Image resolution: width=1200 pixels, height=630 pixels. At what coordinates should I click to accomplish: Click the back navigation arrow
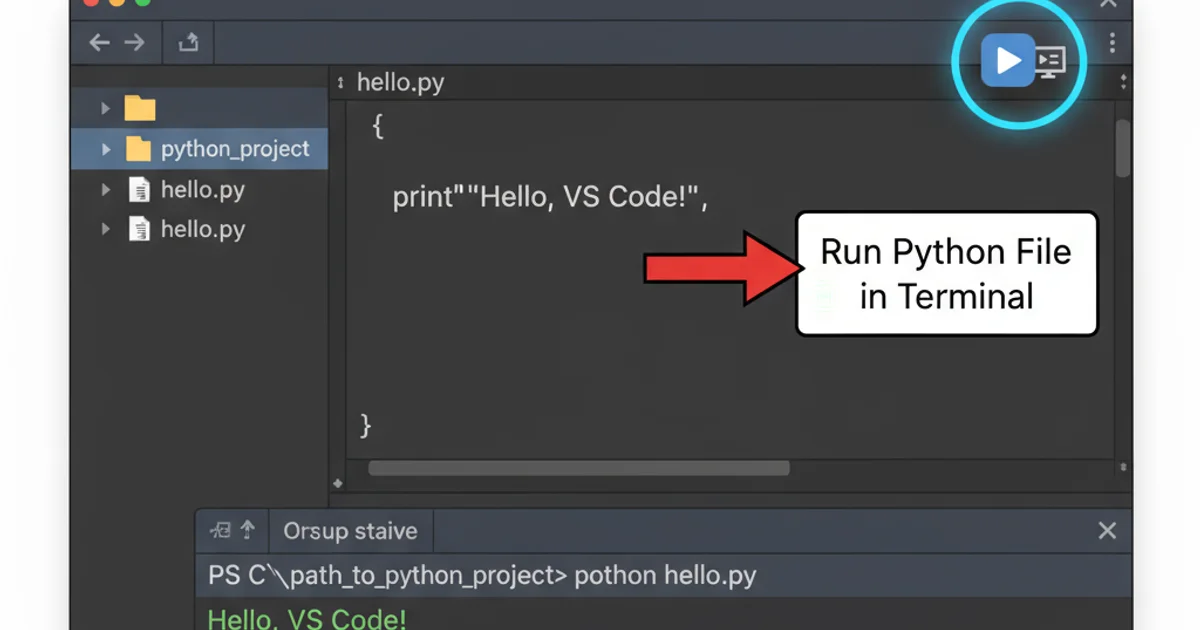pyautogui.click(x=98, y=42)
